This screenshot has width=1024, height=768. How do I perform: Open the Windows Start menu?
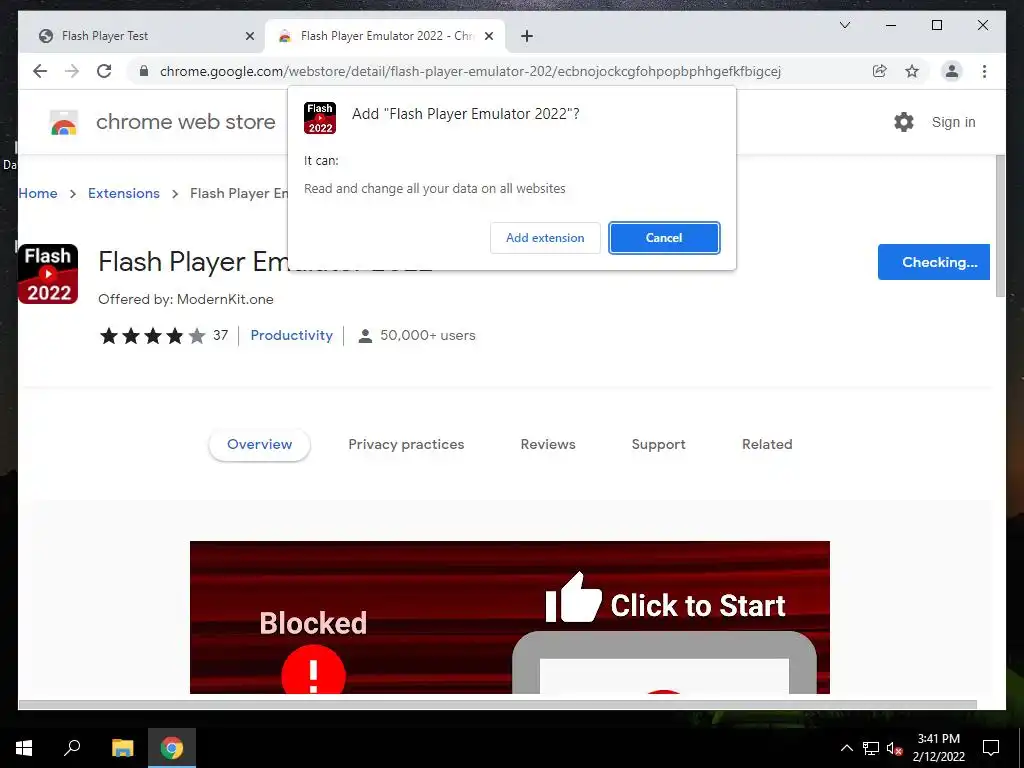point(24,748)
